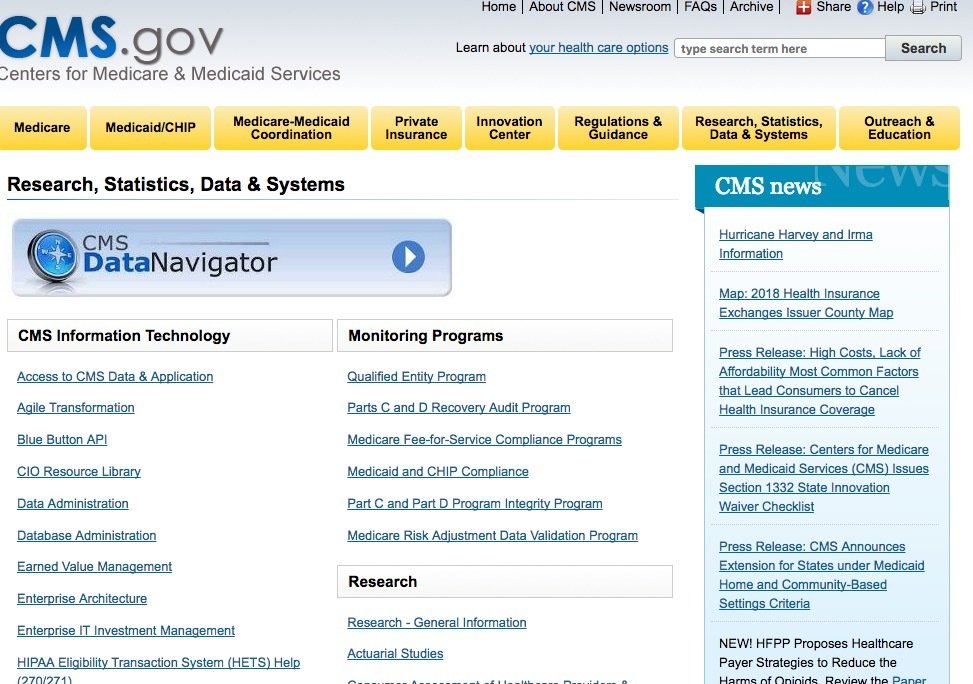Open the Medicare menu tab
Screen dimensions: 973x684
[42, 128]
